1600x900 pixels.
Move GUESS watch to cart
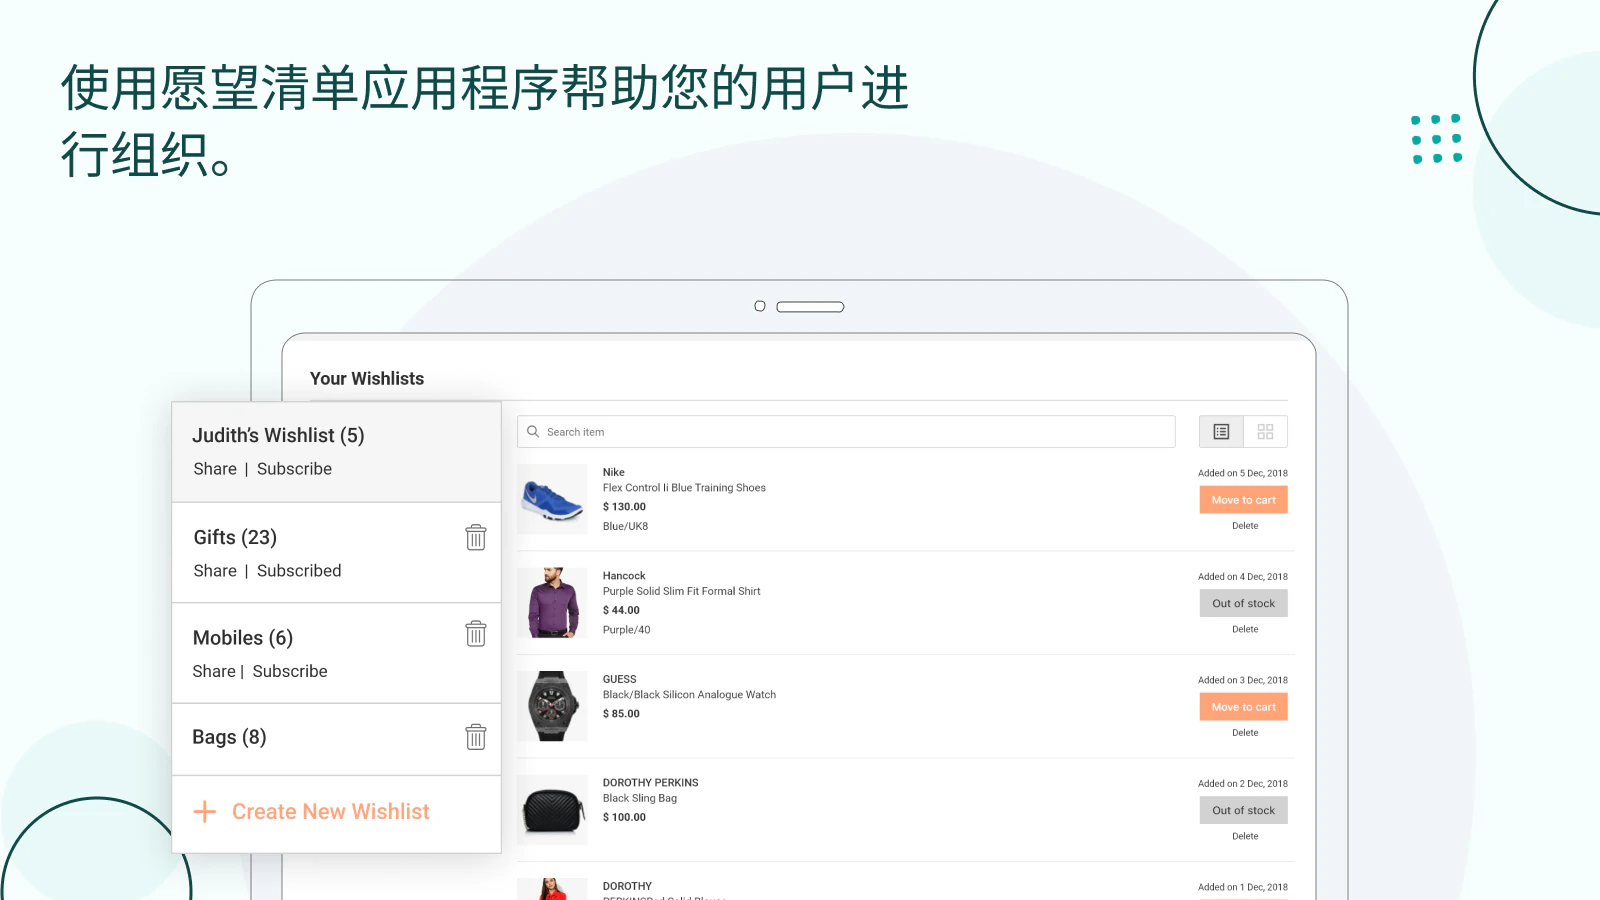tap(1243, 707)
